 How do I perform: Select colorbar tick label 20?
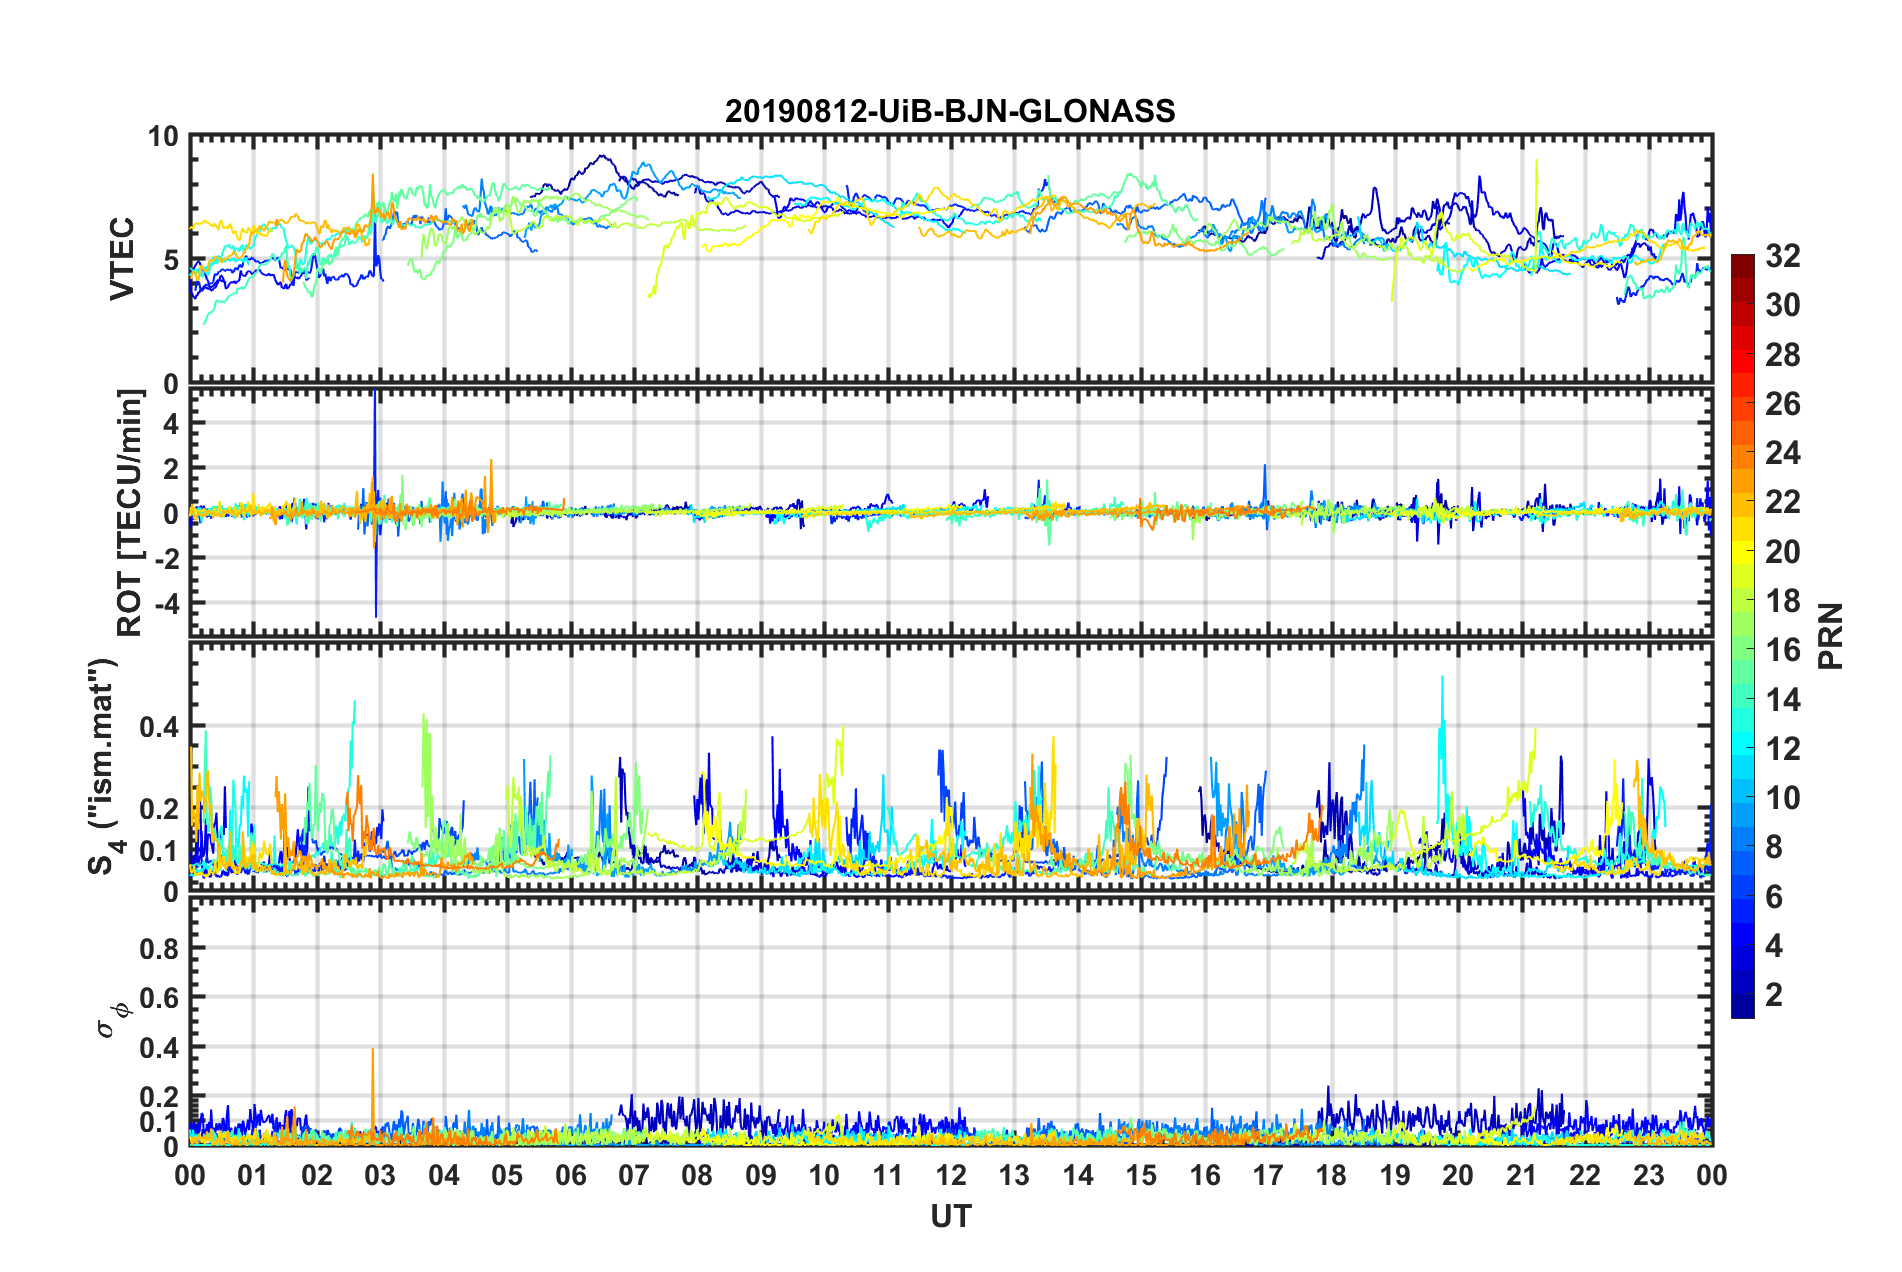coord(1783,552)
